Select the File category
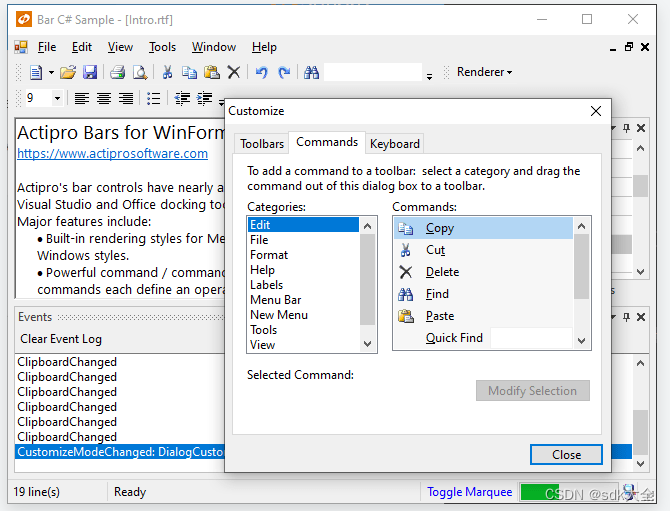 coord(303,240)
